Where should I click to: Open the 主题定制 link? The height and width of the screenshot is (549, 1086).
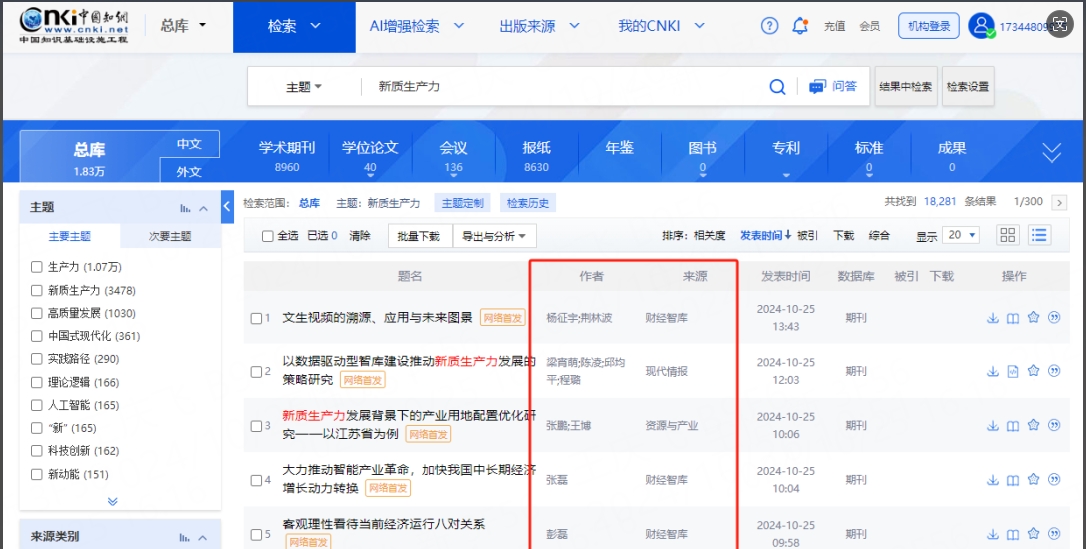click(463, 203)
